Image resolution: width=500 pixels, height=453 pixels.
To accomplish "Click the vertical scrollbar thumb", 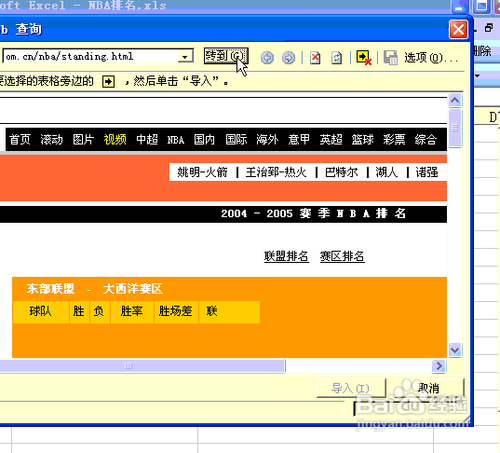I will point(455,128).
